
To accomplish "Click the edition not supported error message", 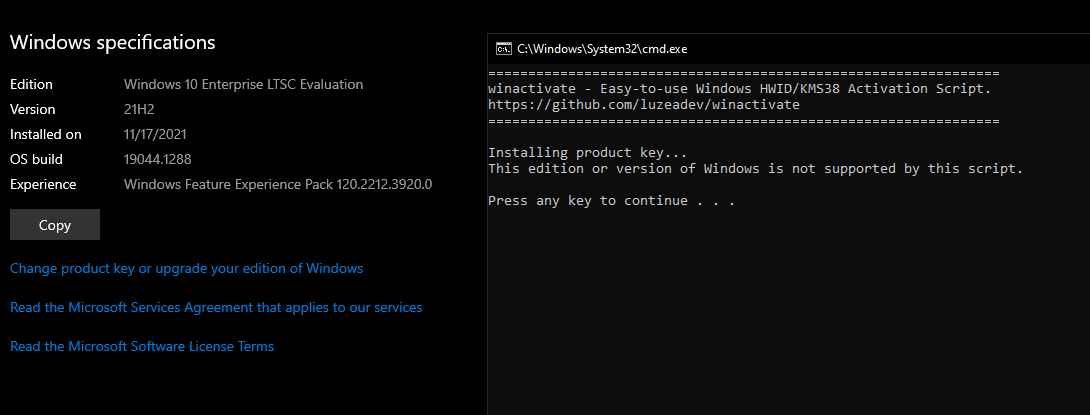I will tap(755, 169).
